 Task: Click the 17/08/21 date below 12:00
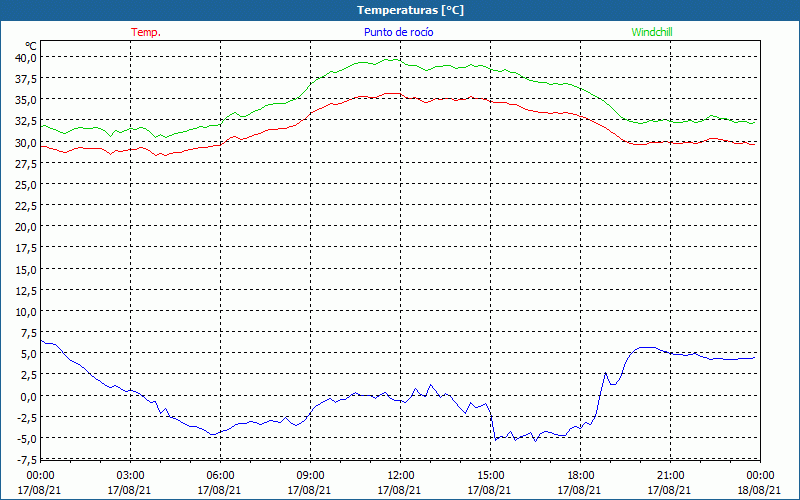[x=399, y=490]
